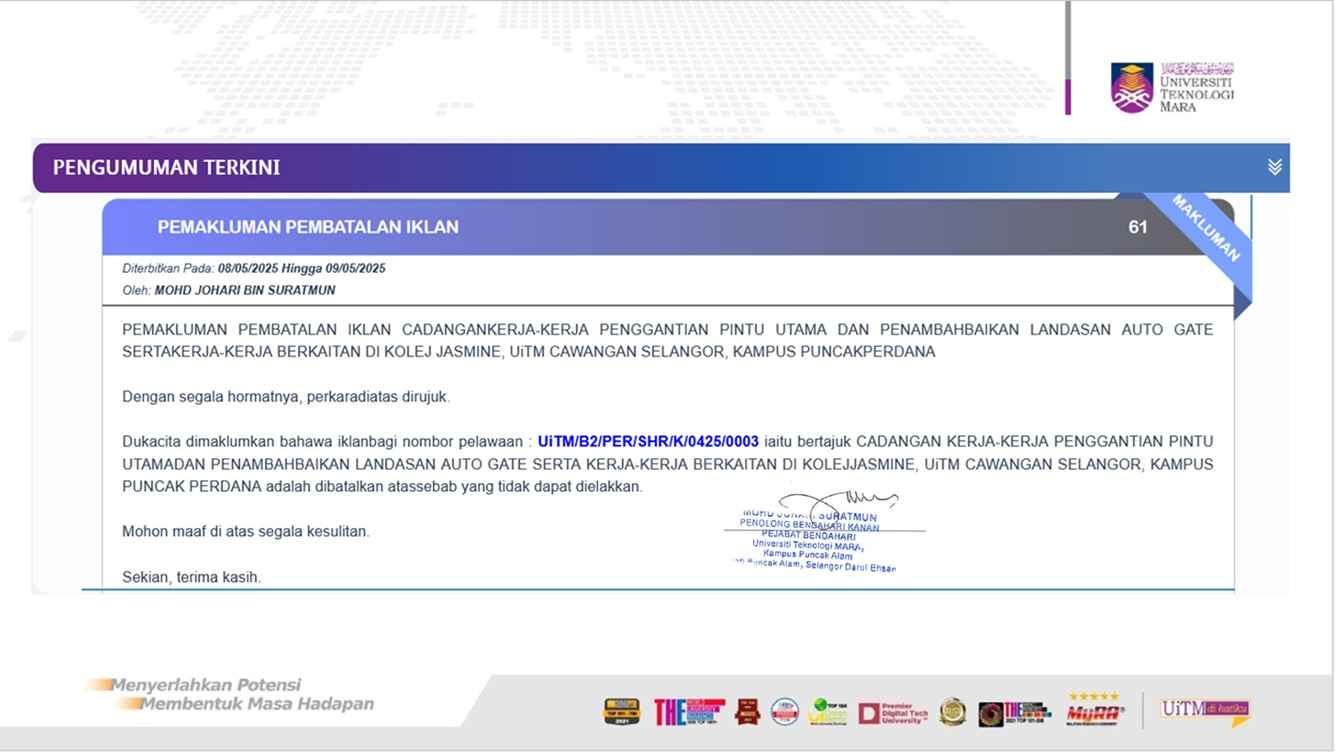This screenshot has height=754, width=1335.
Task: Click the PEMAKLUMAN PEMBATALAN IKLAN header
Action: (308, 227)
